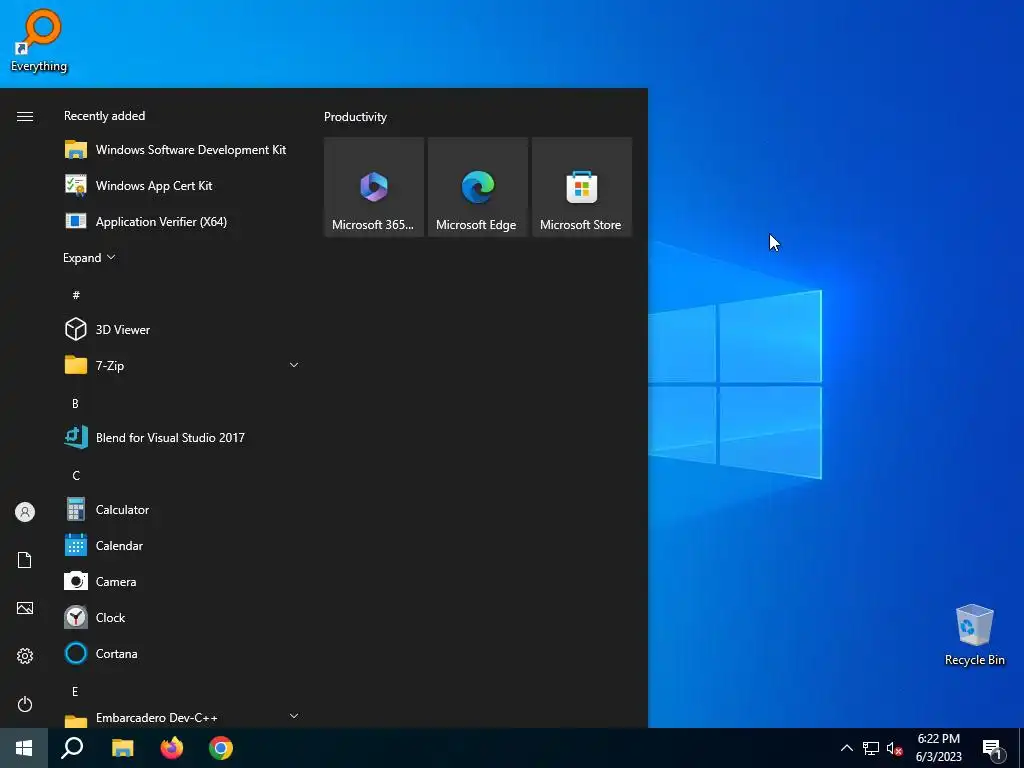Open the Calendar app
This screenshot has width=1024, height=768.
tap(182, 545)
